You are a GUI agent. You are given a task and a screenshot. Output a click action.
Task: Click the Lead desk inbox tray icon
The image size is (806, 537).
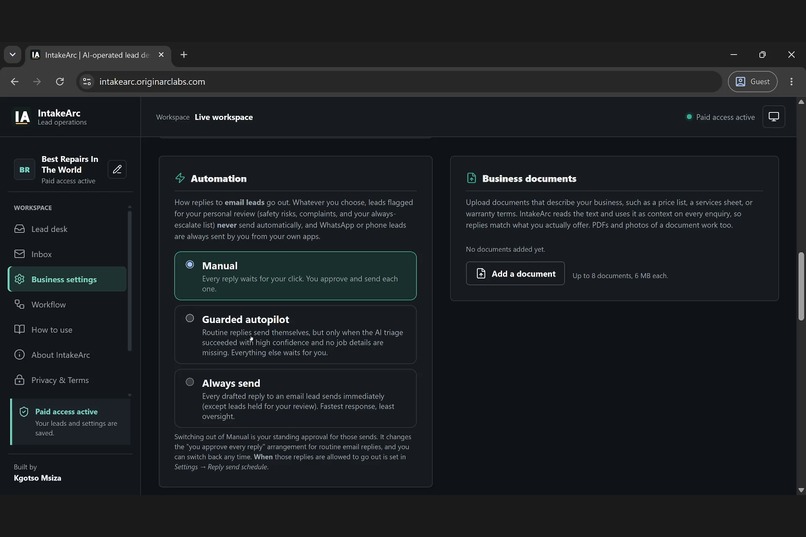coord(20,229)
